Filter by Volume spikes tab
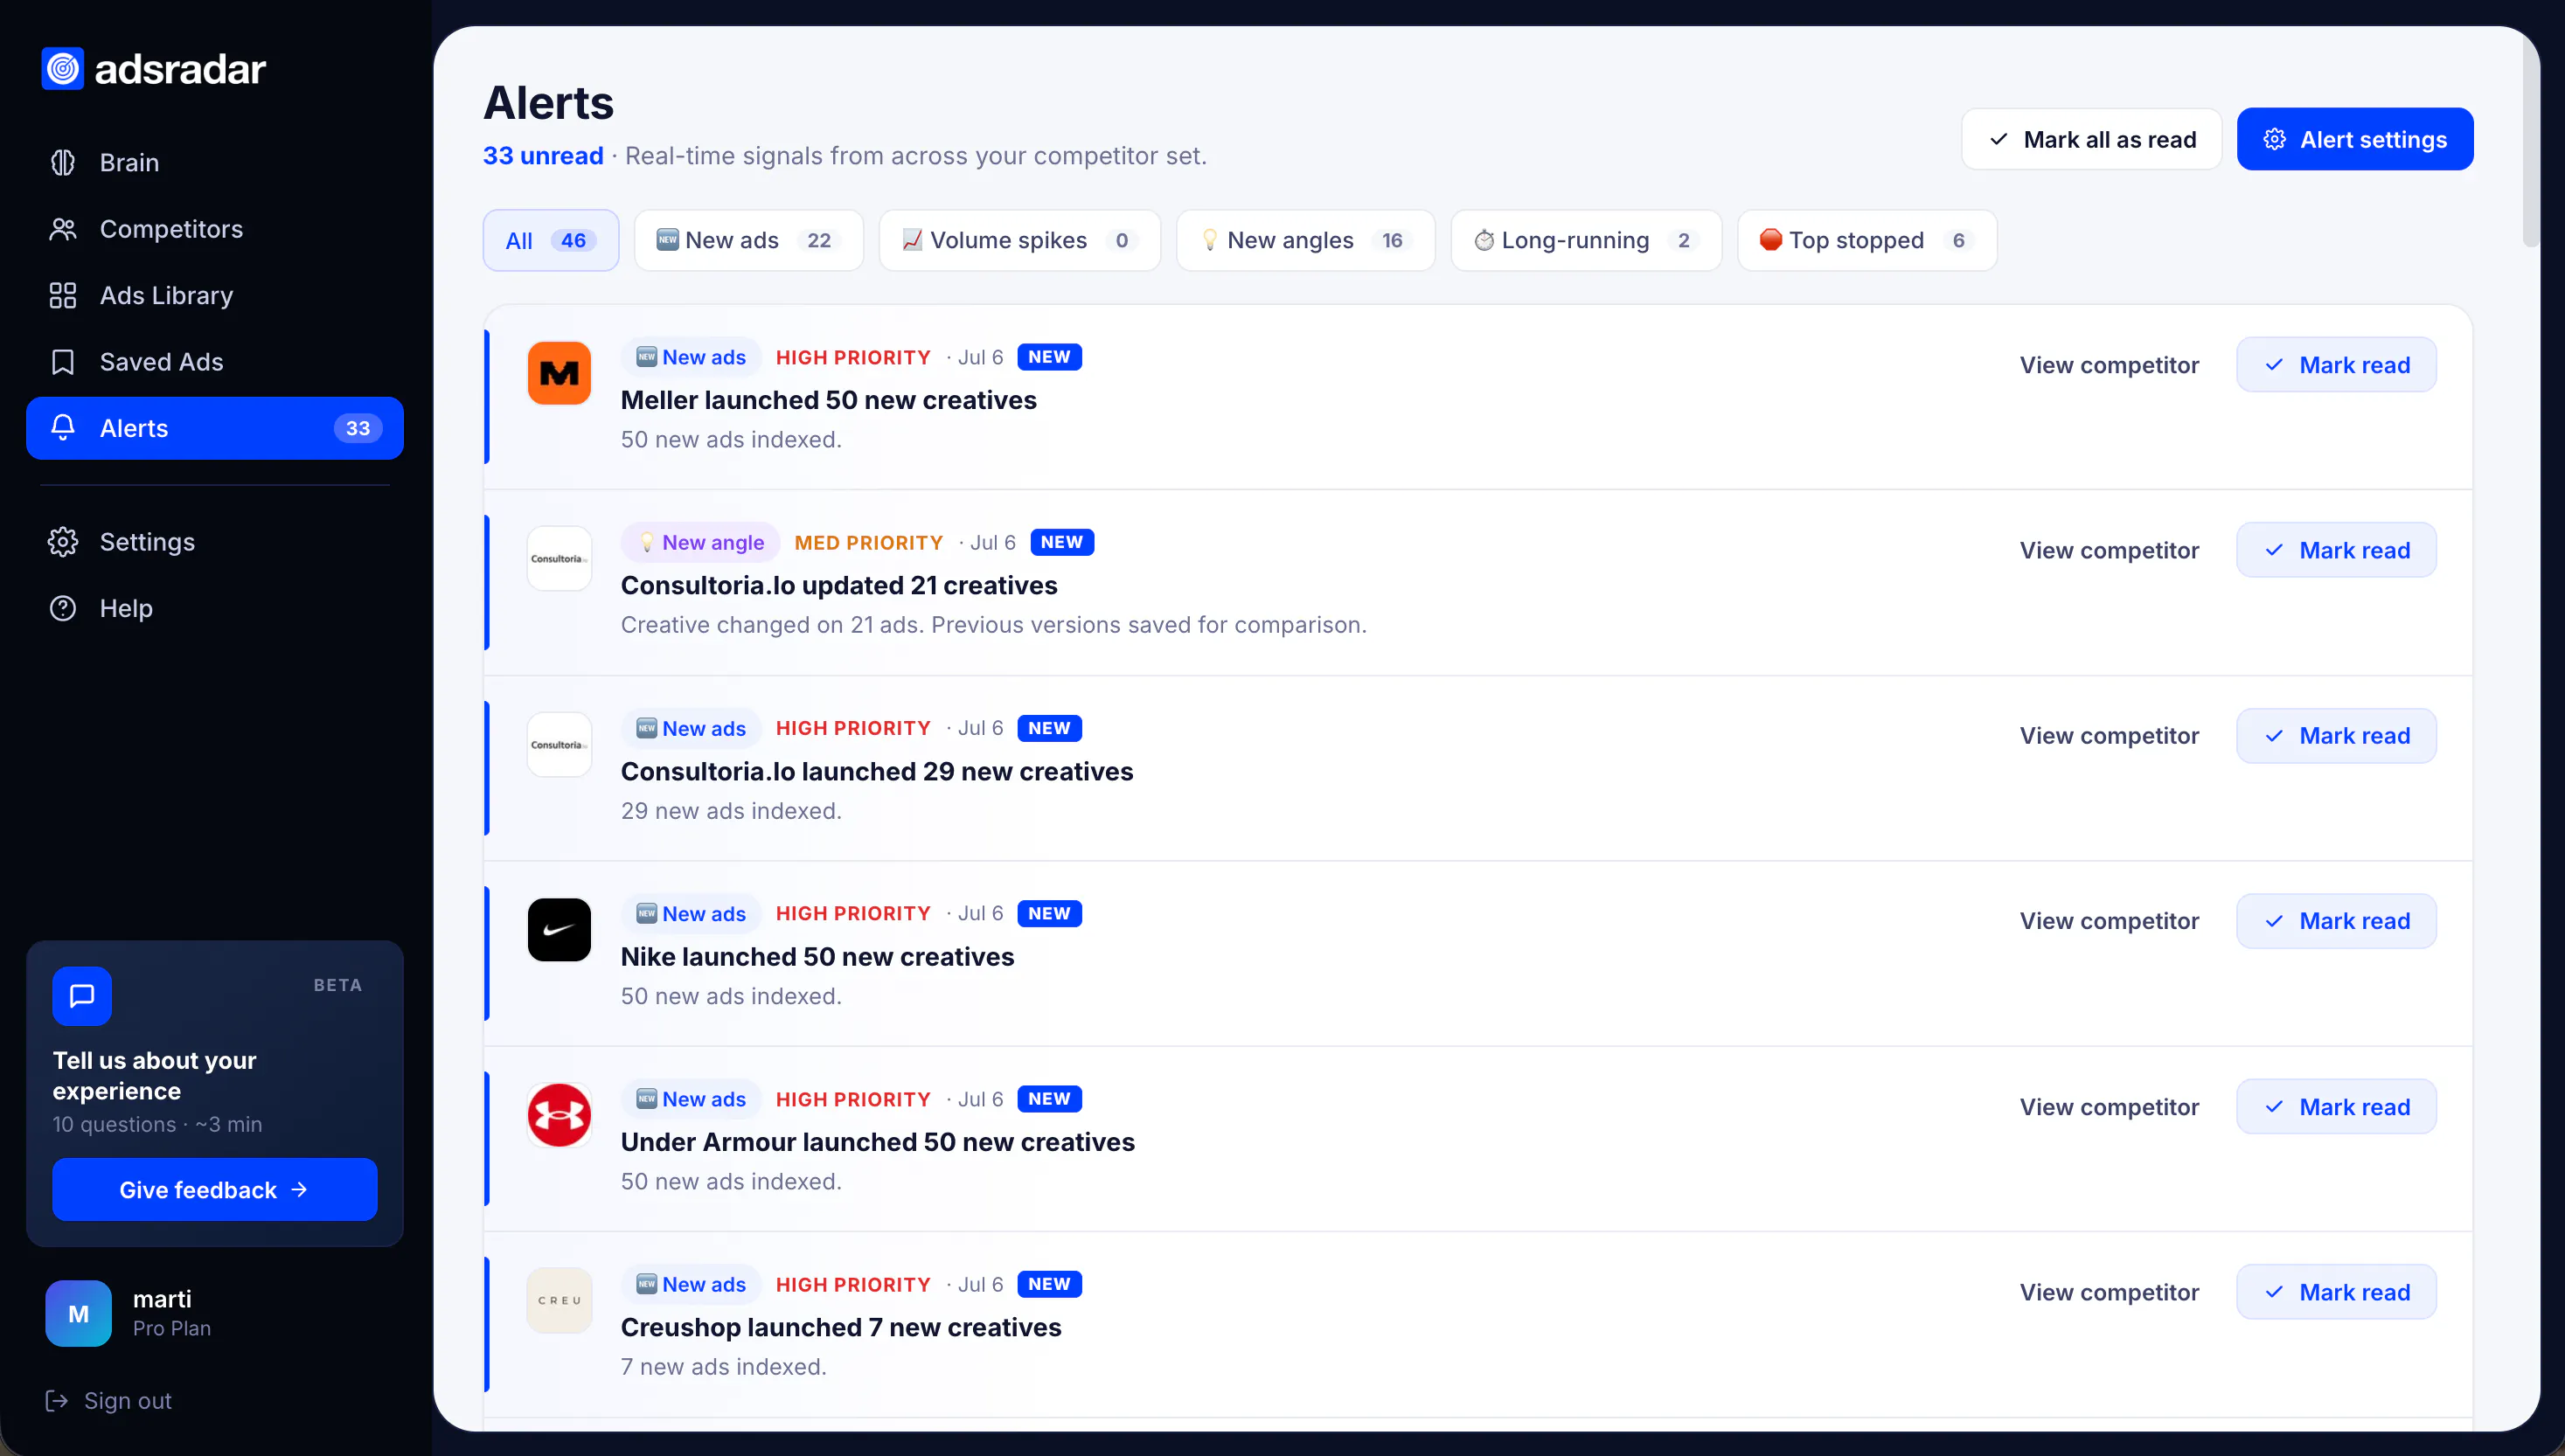The image size is (2565, 1456). pyautogui.click(x=1020, y=240)
